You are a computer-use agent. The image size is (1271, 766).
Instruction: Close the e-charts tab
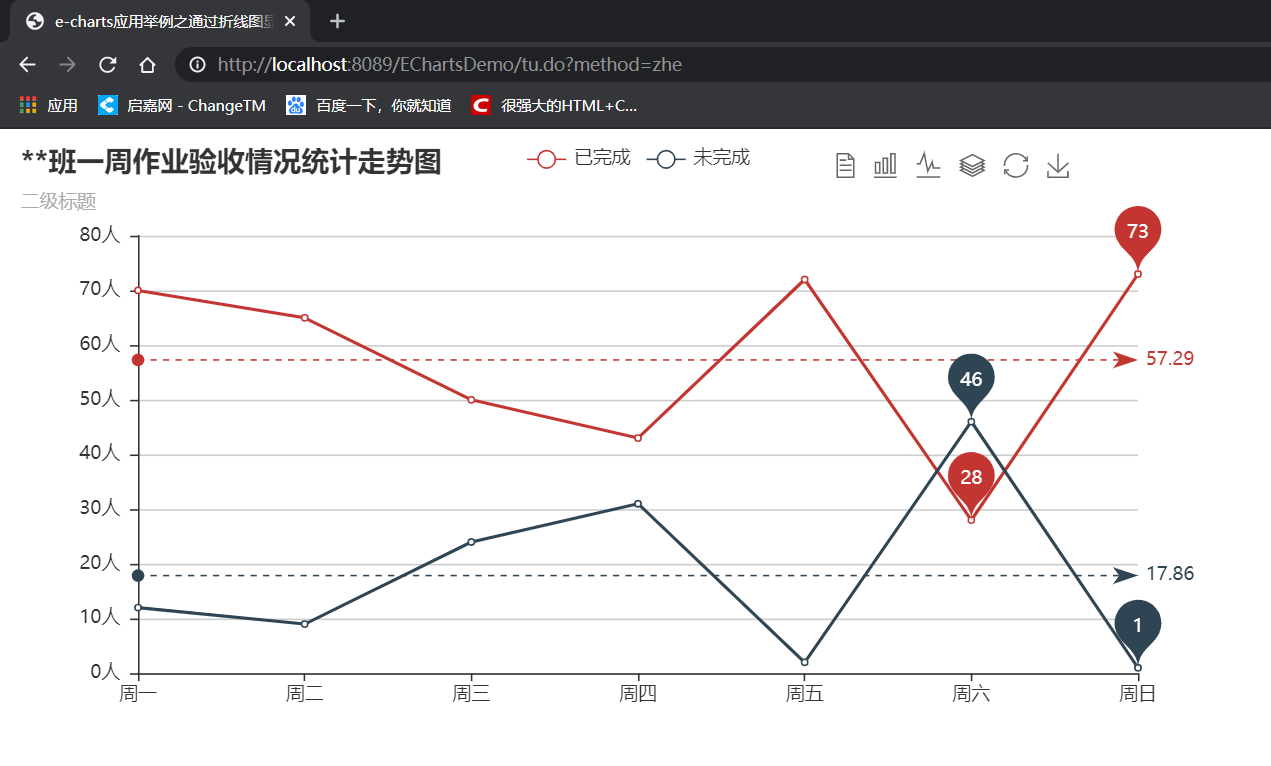tap(290, 21)
